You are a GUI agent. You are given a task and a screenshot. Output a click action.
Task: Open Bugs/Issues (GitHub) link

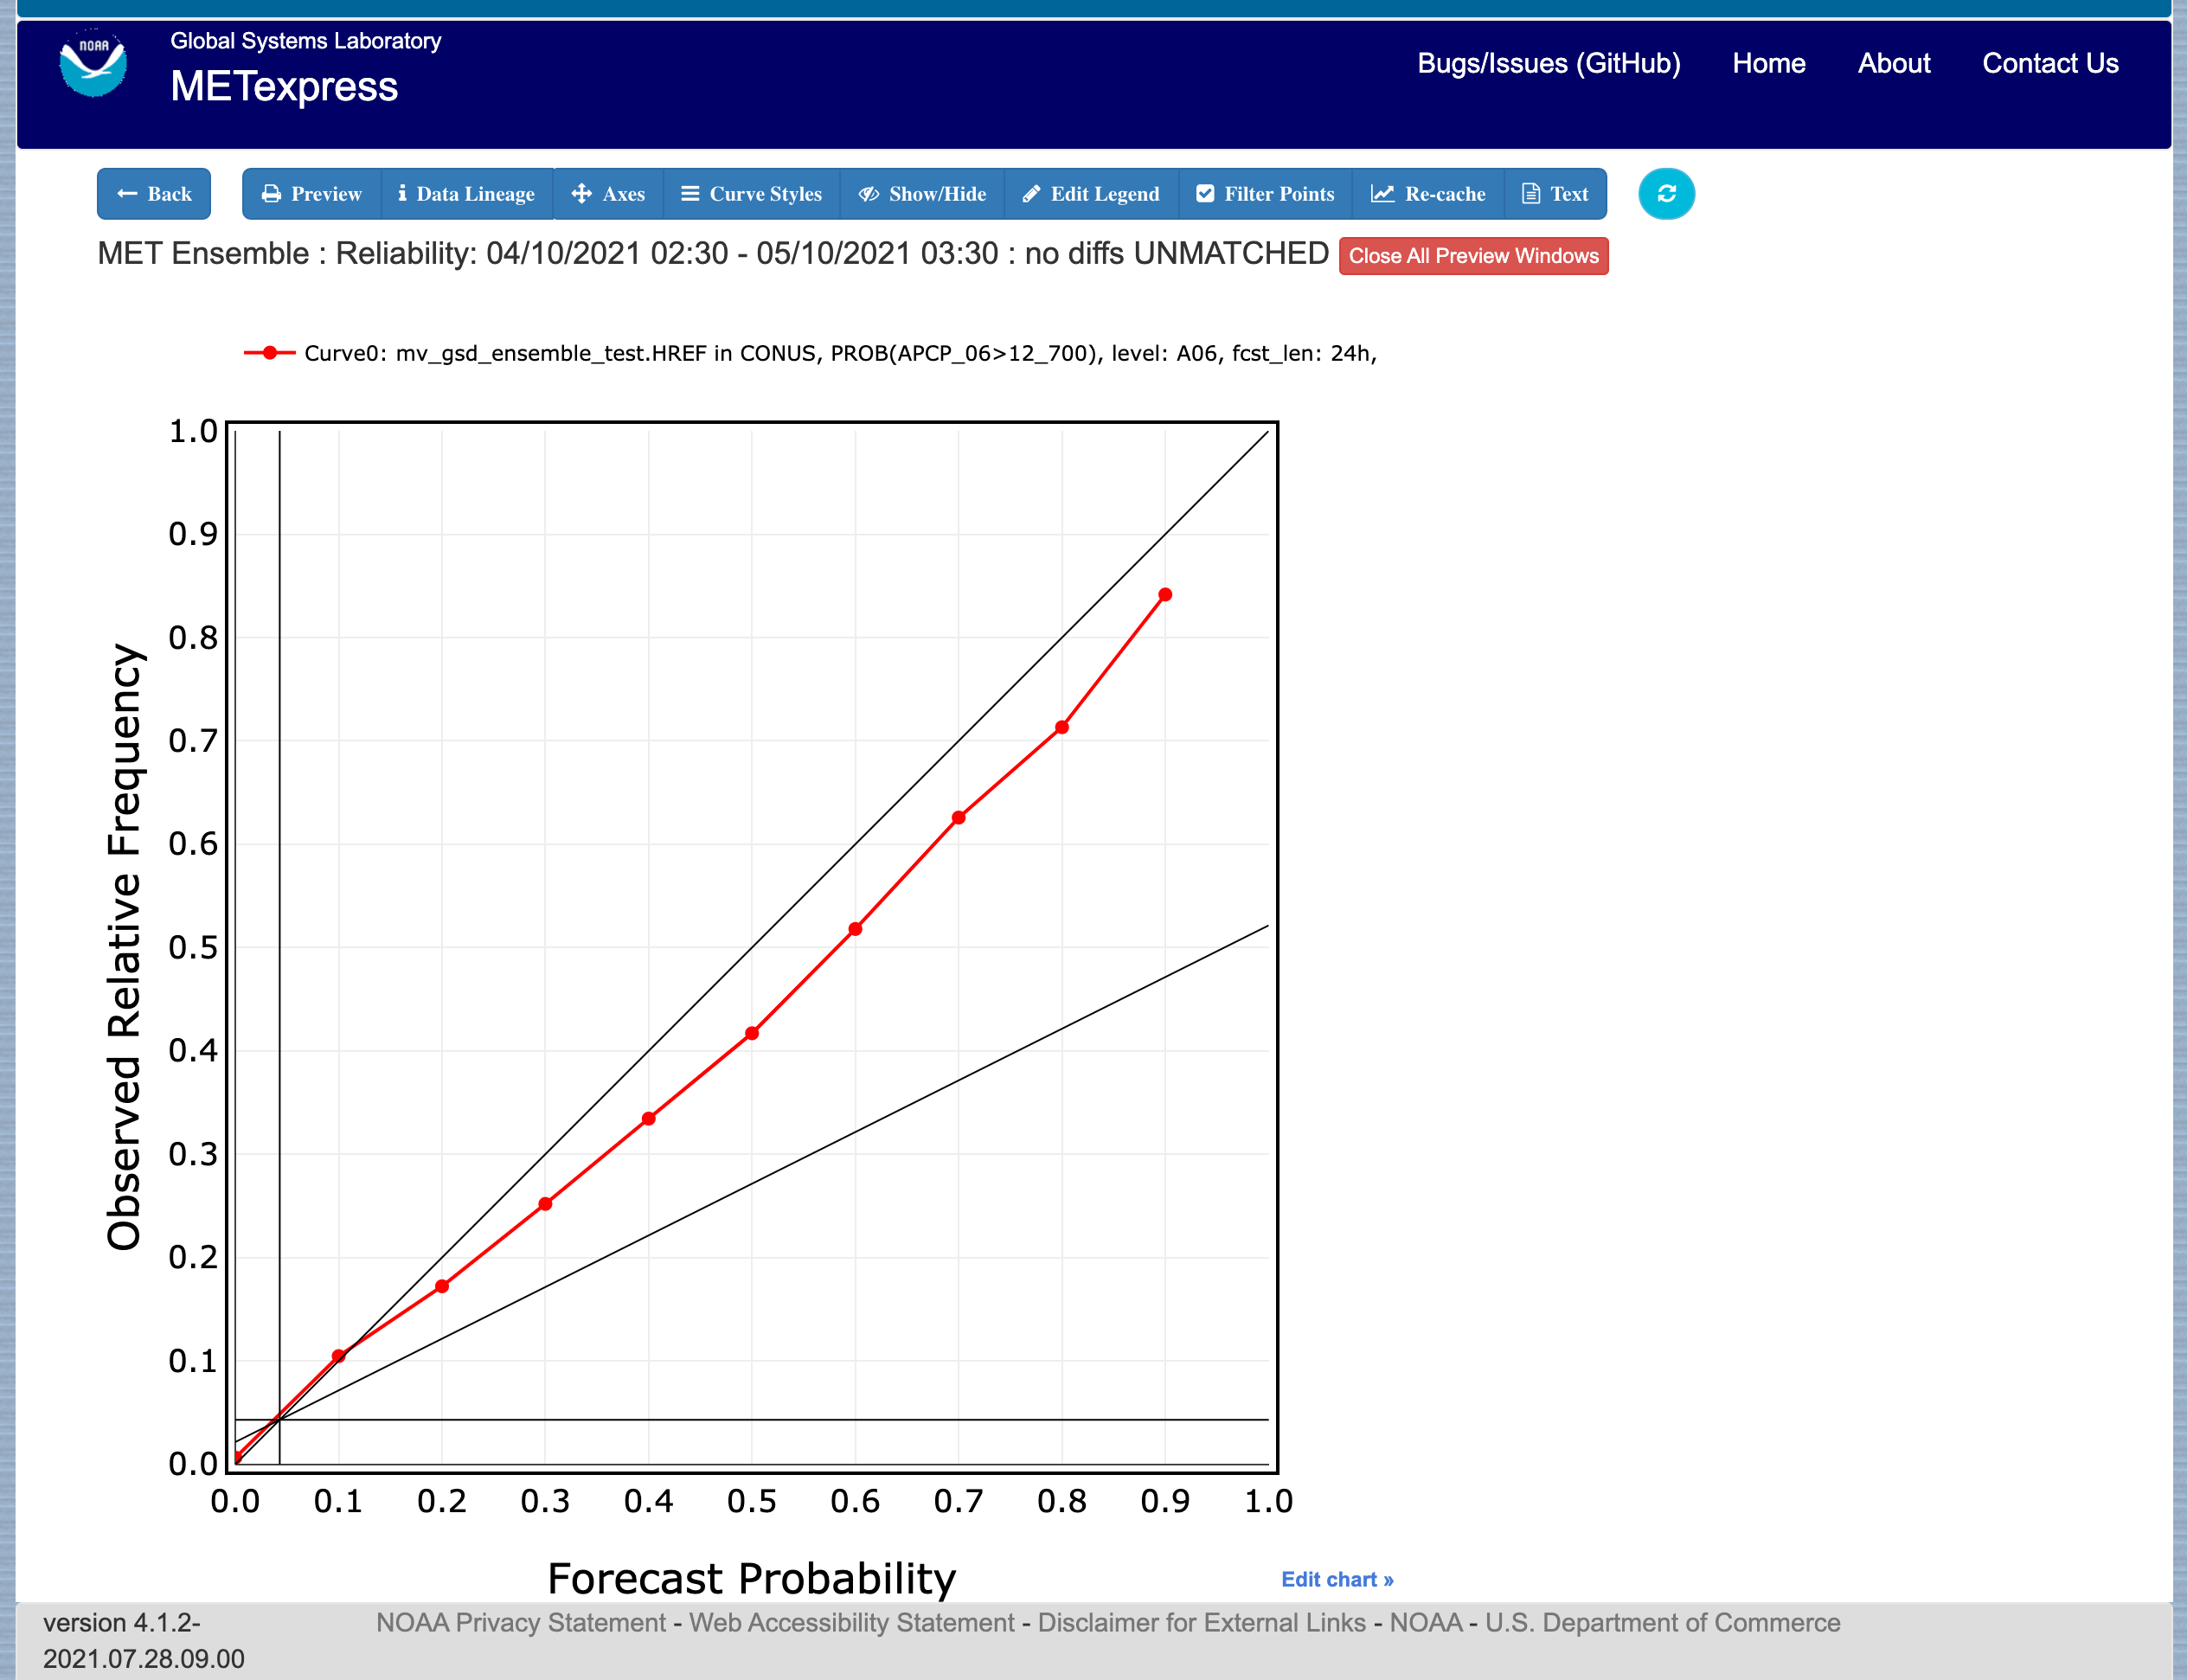(x=1549, y=63)
